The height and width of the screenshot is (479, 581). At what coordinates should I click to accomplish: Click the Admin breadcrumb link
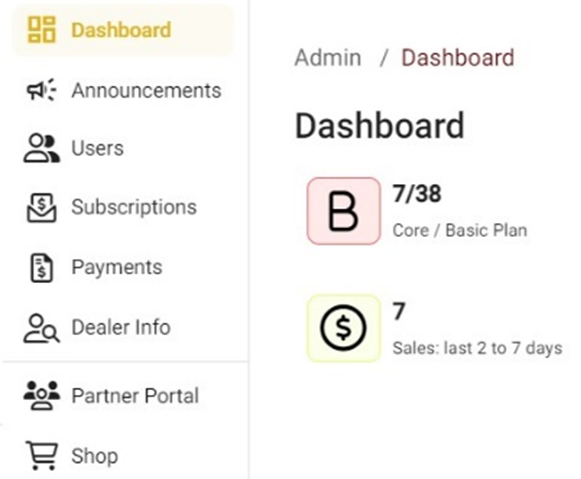(x=328, y=58)
